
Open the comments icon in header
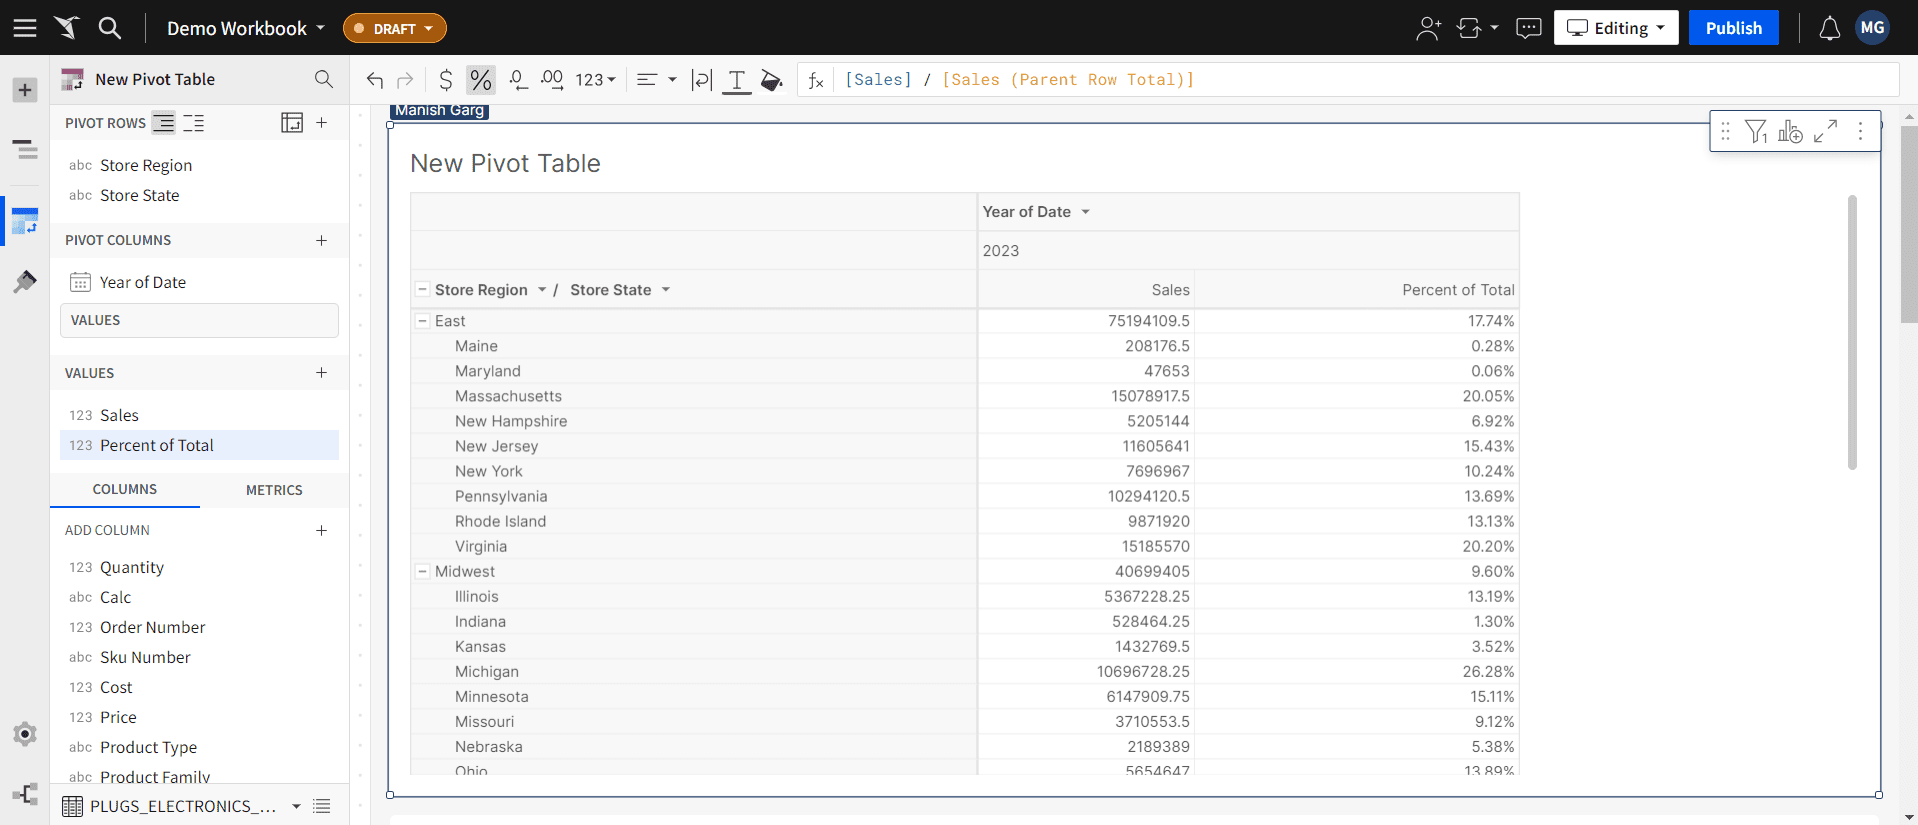pos(1528,28)
